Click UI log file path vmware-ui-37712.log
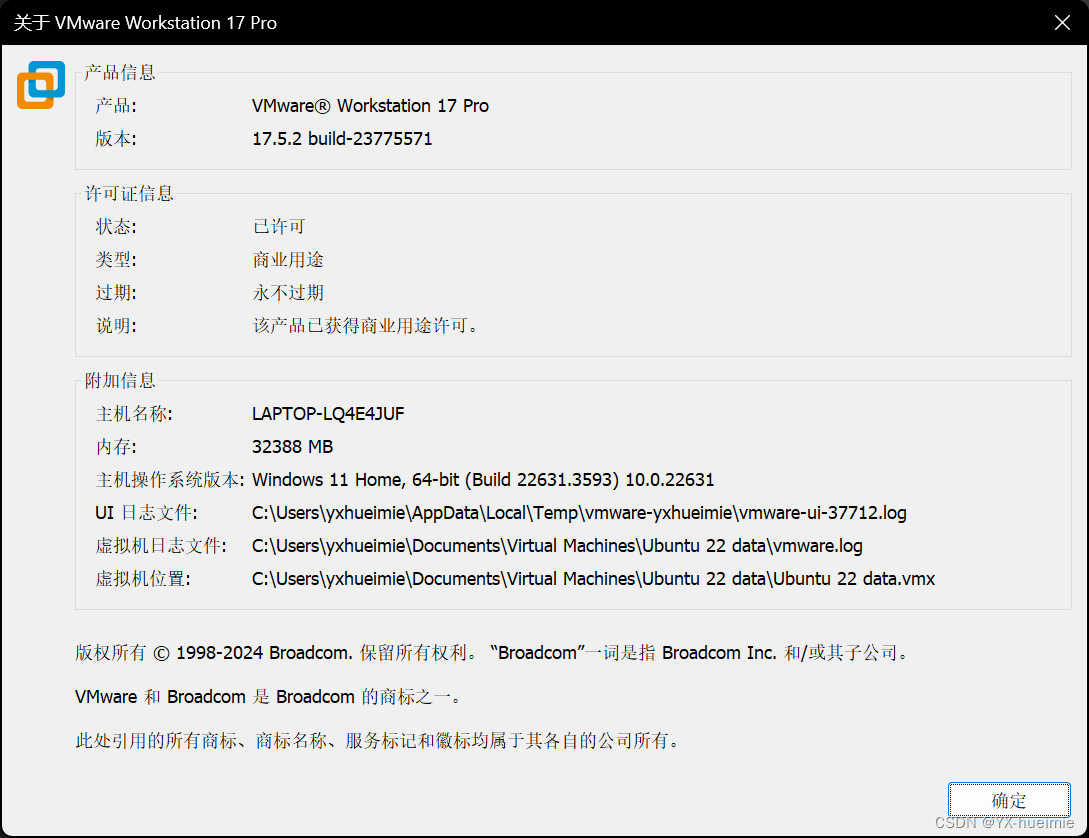 tap(579, 512)
